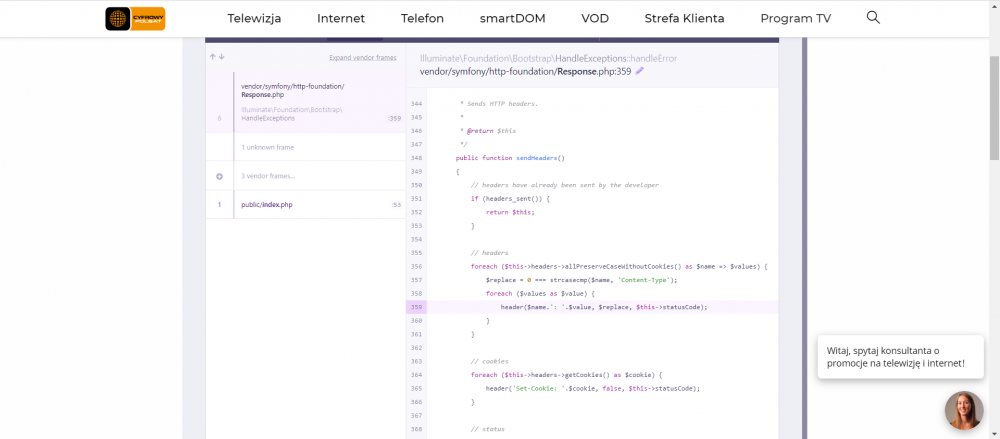
Task: Go to the Telefon menu
Action: [x=422, y=18]
